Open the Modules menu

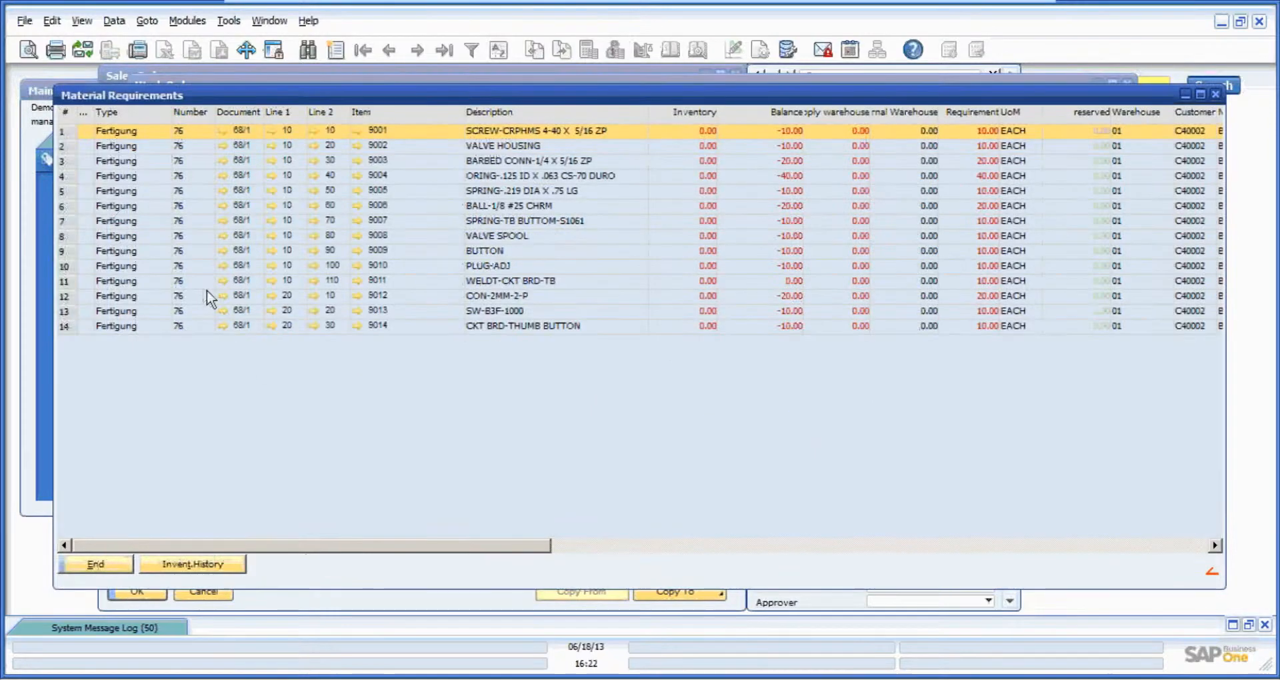187,20
